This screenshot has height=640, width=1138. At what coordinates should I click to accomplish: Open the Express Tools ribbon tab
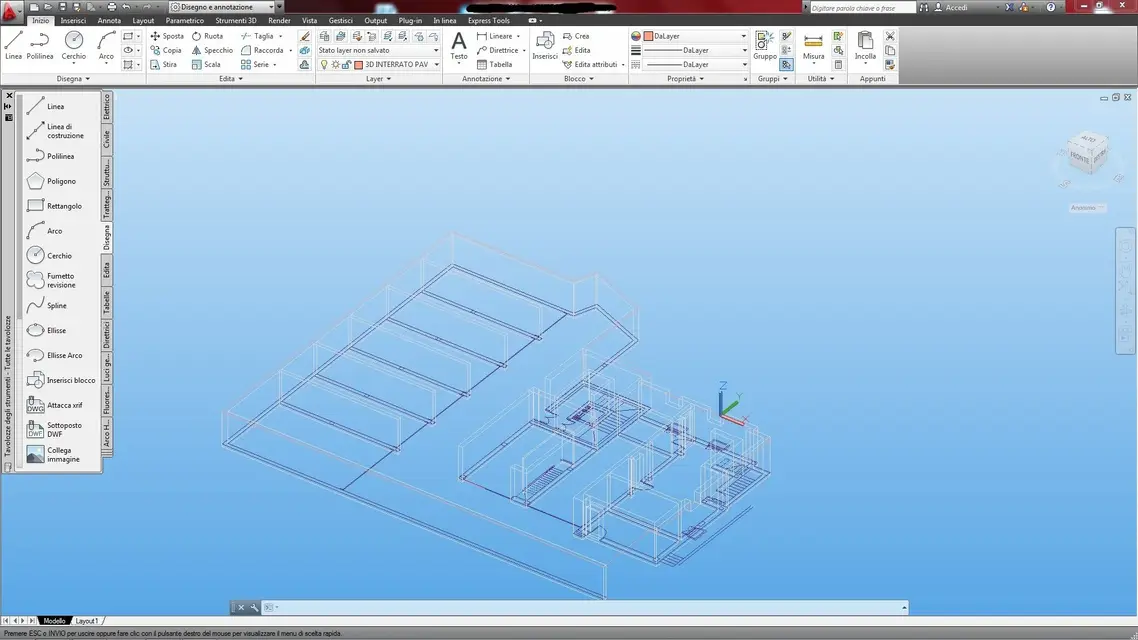click(x=488, y=20)
